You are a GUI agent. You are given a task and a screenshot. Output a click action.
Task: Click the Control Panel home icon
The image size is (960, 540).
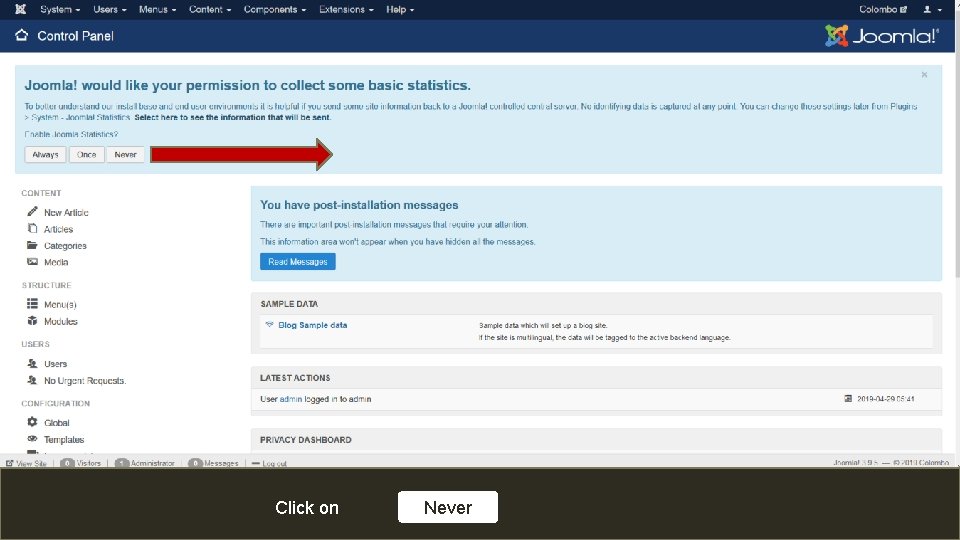tap(21, 35)
